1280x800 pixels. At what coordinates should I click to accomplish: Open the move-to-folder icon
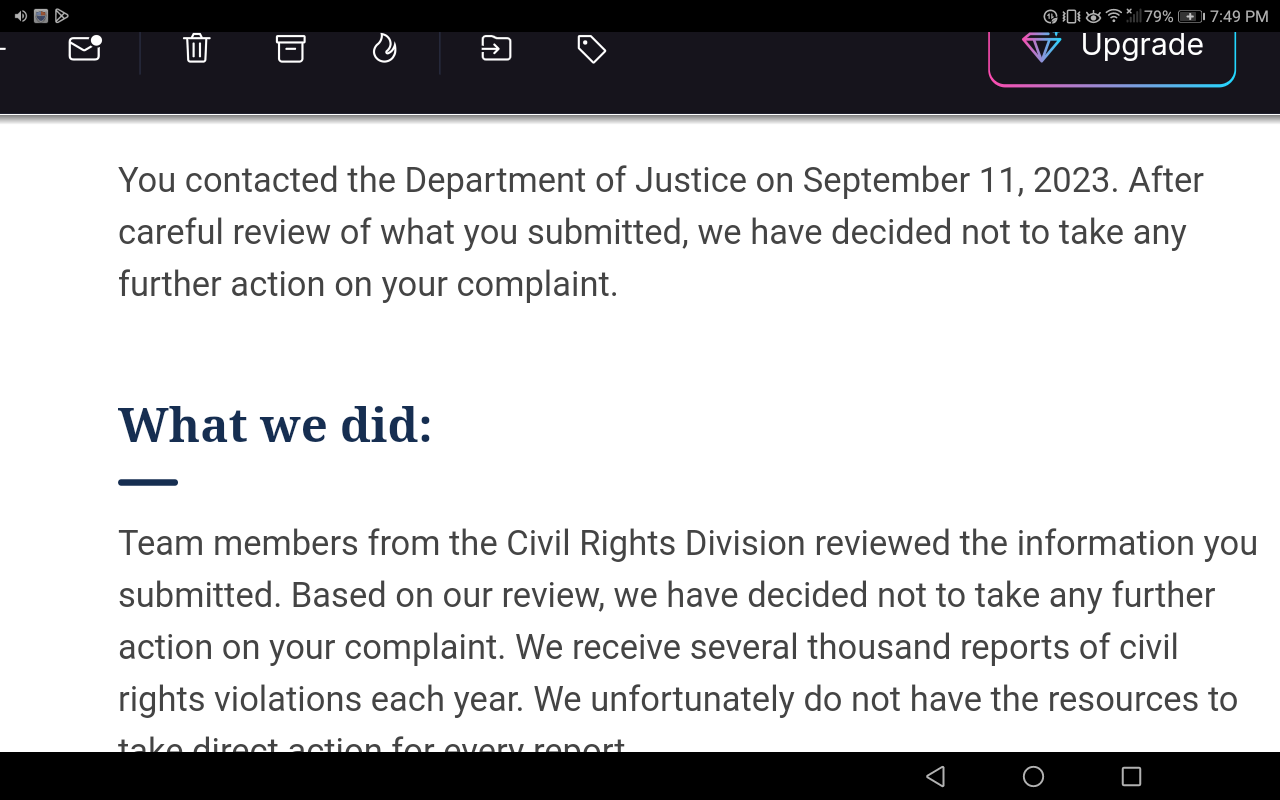click(496, 47)
